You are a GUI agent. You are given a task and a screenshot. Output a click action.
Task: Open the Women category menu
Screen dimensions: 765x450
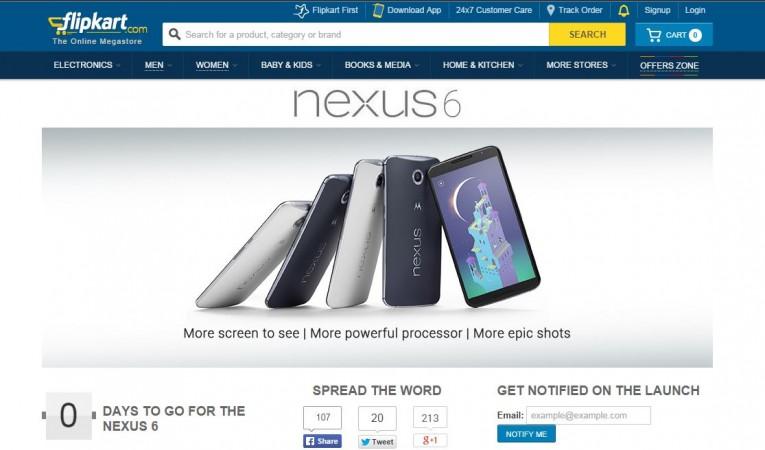point(216,65)
